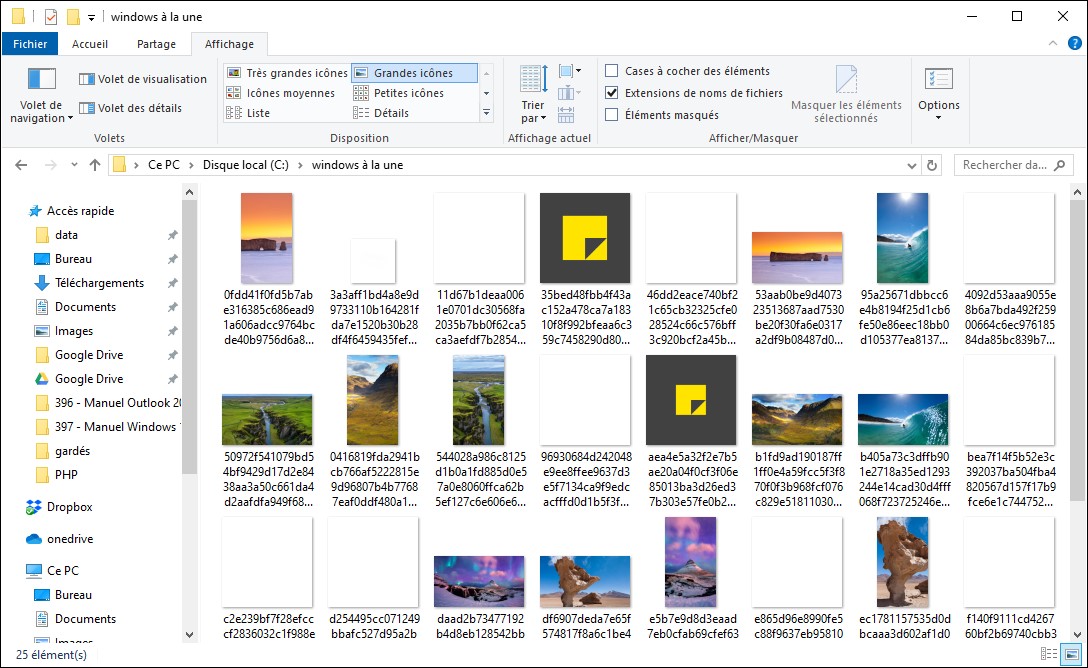Check the Éléments masqués box
Viewport: 1088px width, 668px height.
[x=612, y=115]
